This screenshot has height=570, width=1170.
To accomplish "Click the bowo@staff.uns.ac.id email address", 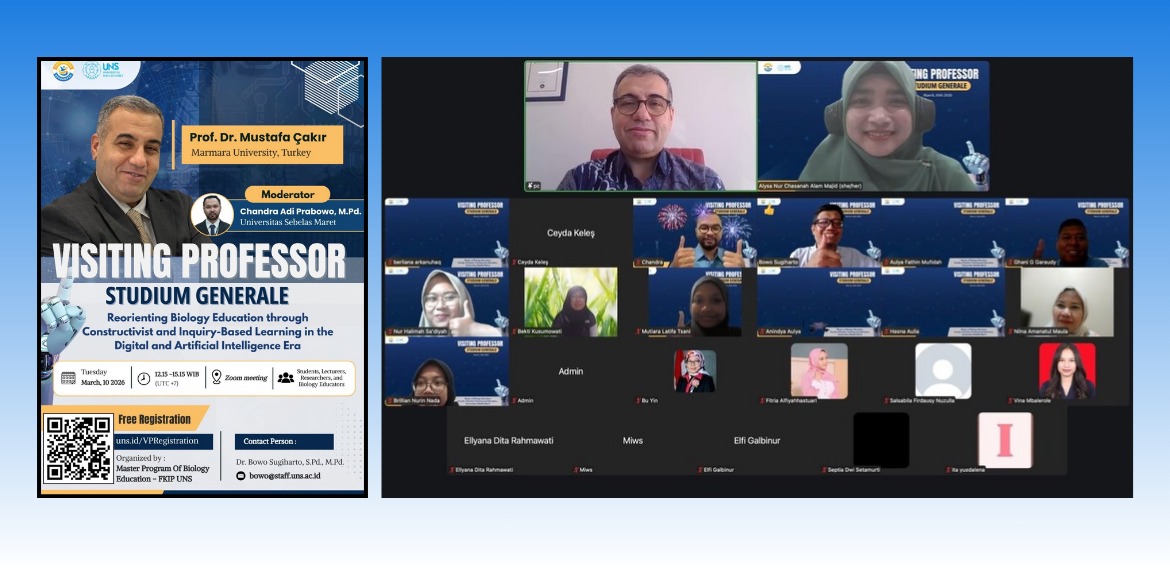I will pyautogui.click(x=290, y=476).
